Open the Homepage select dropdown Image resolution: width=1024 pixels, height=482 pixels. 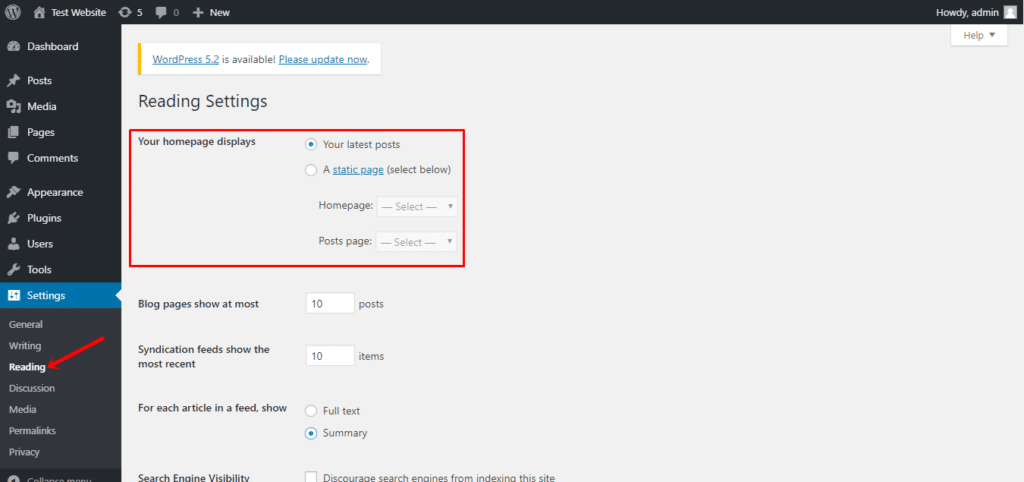pos(417,206)
